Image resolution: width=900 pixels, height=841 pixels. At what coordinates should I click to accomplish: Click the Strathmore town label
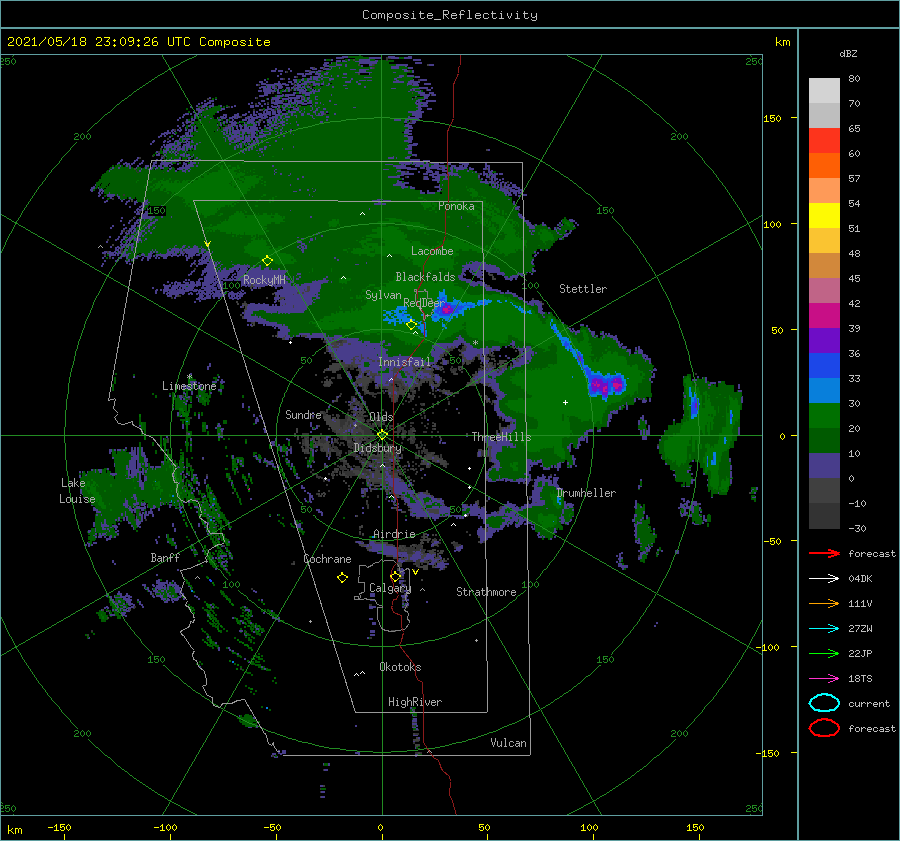coord(486,592)
